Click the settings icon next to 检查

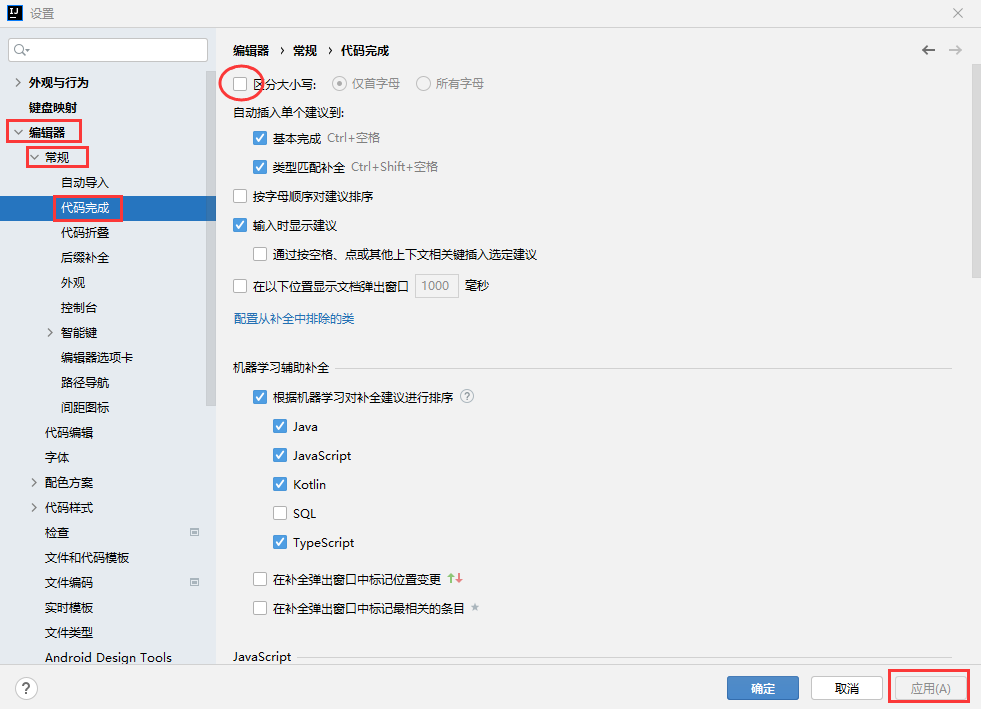(x=195, y=532)
